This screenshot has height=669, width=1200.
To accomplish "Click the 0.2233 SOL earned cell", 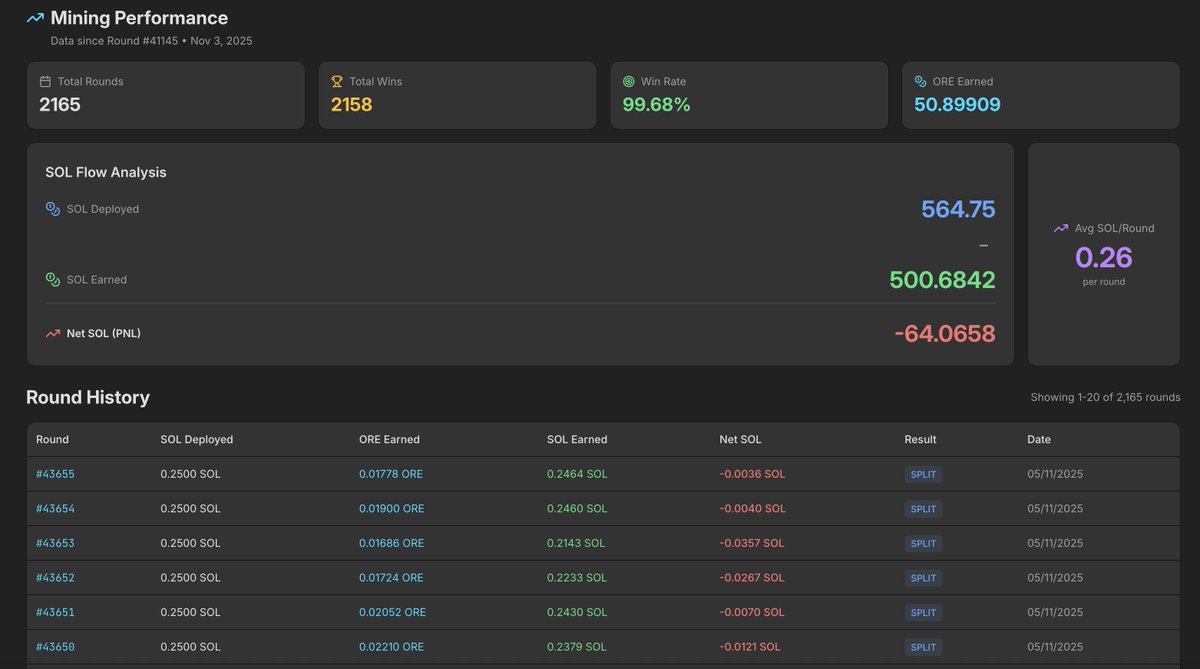I will 577,578.
